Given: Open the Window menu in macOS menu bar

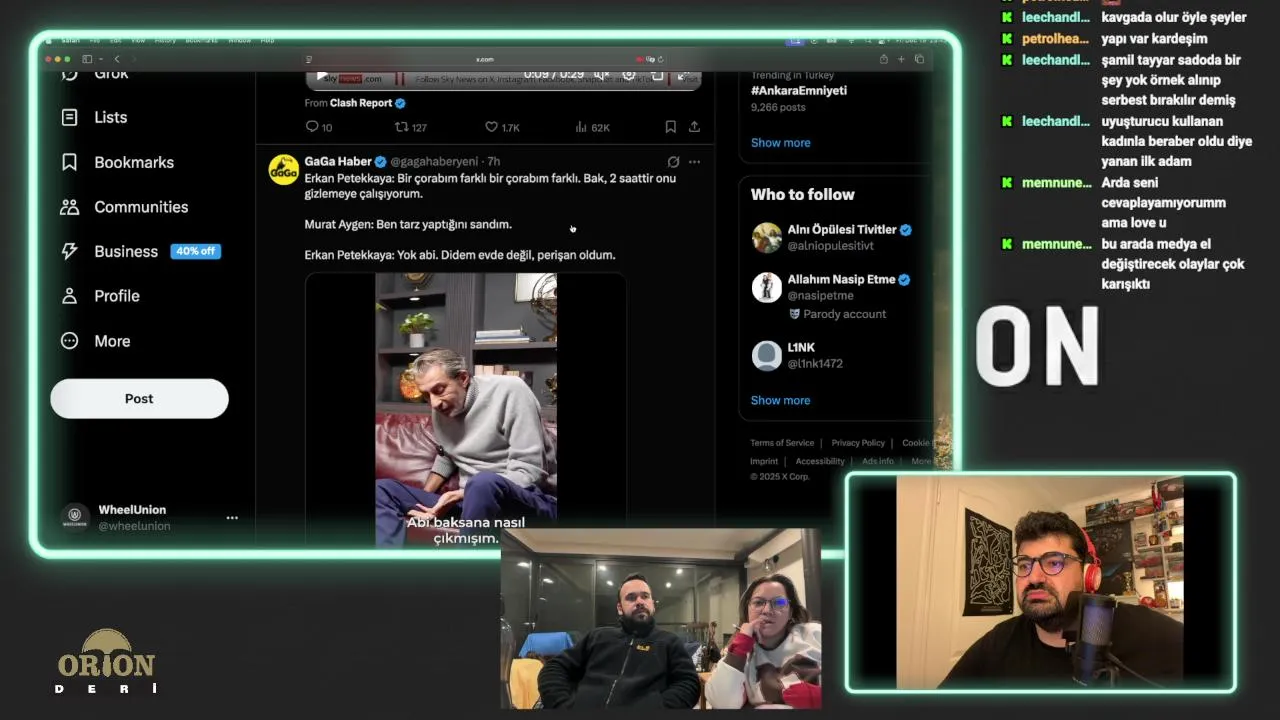Looking at the screenshot, I should tap(240, 40).
